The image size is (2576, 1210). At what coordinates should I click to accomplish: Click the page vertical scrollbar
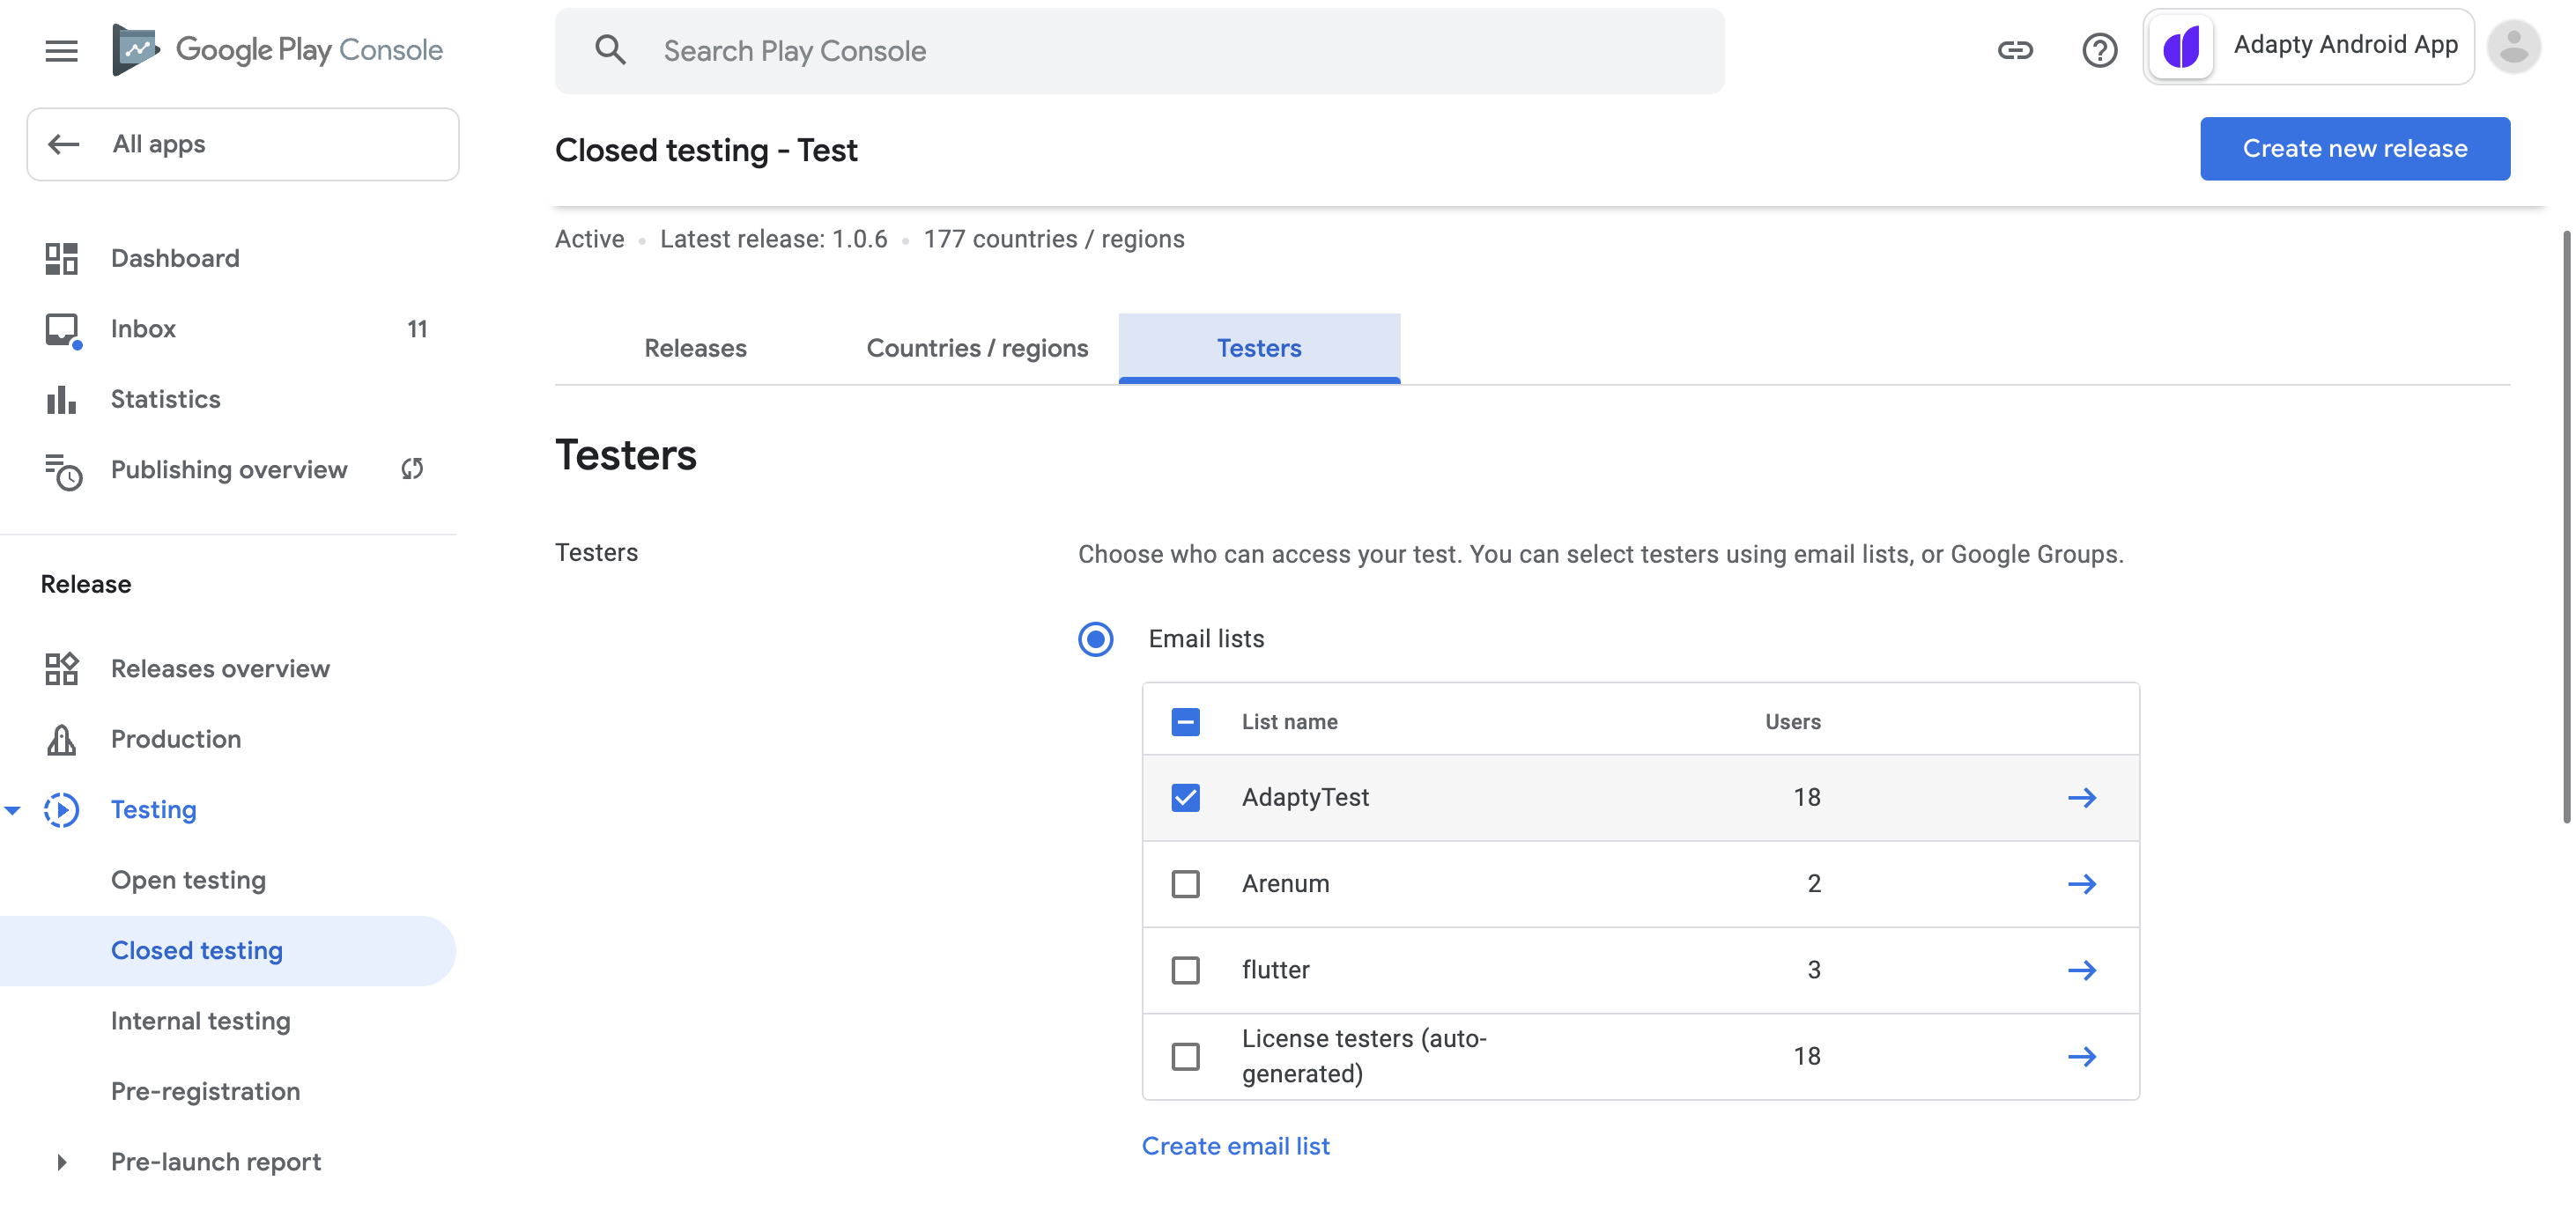[x=2565, y=525]
